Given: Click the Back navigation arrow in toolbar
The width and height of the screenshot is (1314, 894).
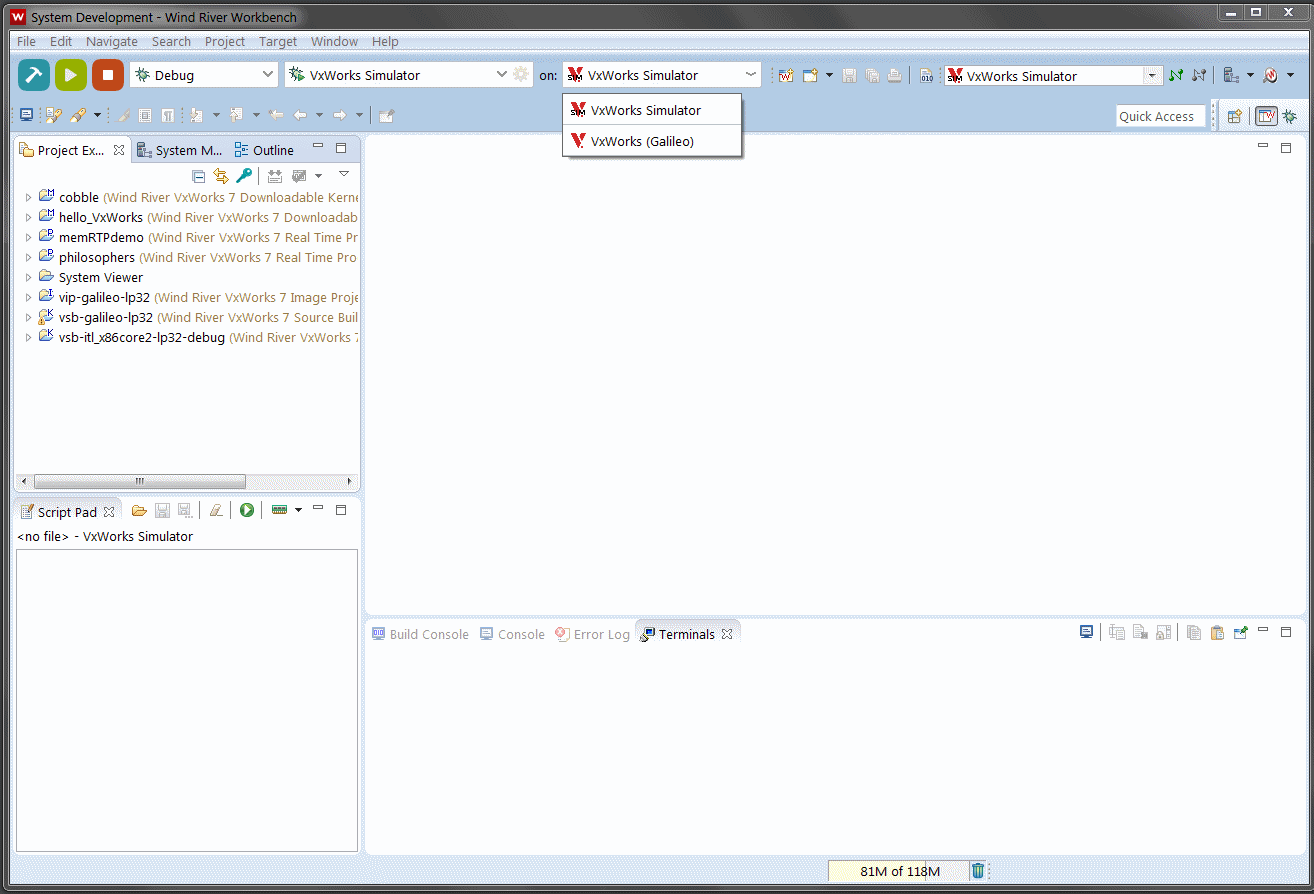Looking at the screenshot, I should (x=300, y=115).
